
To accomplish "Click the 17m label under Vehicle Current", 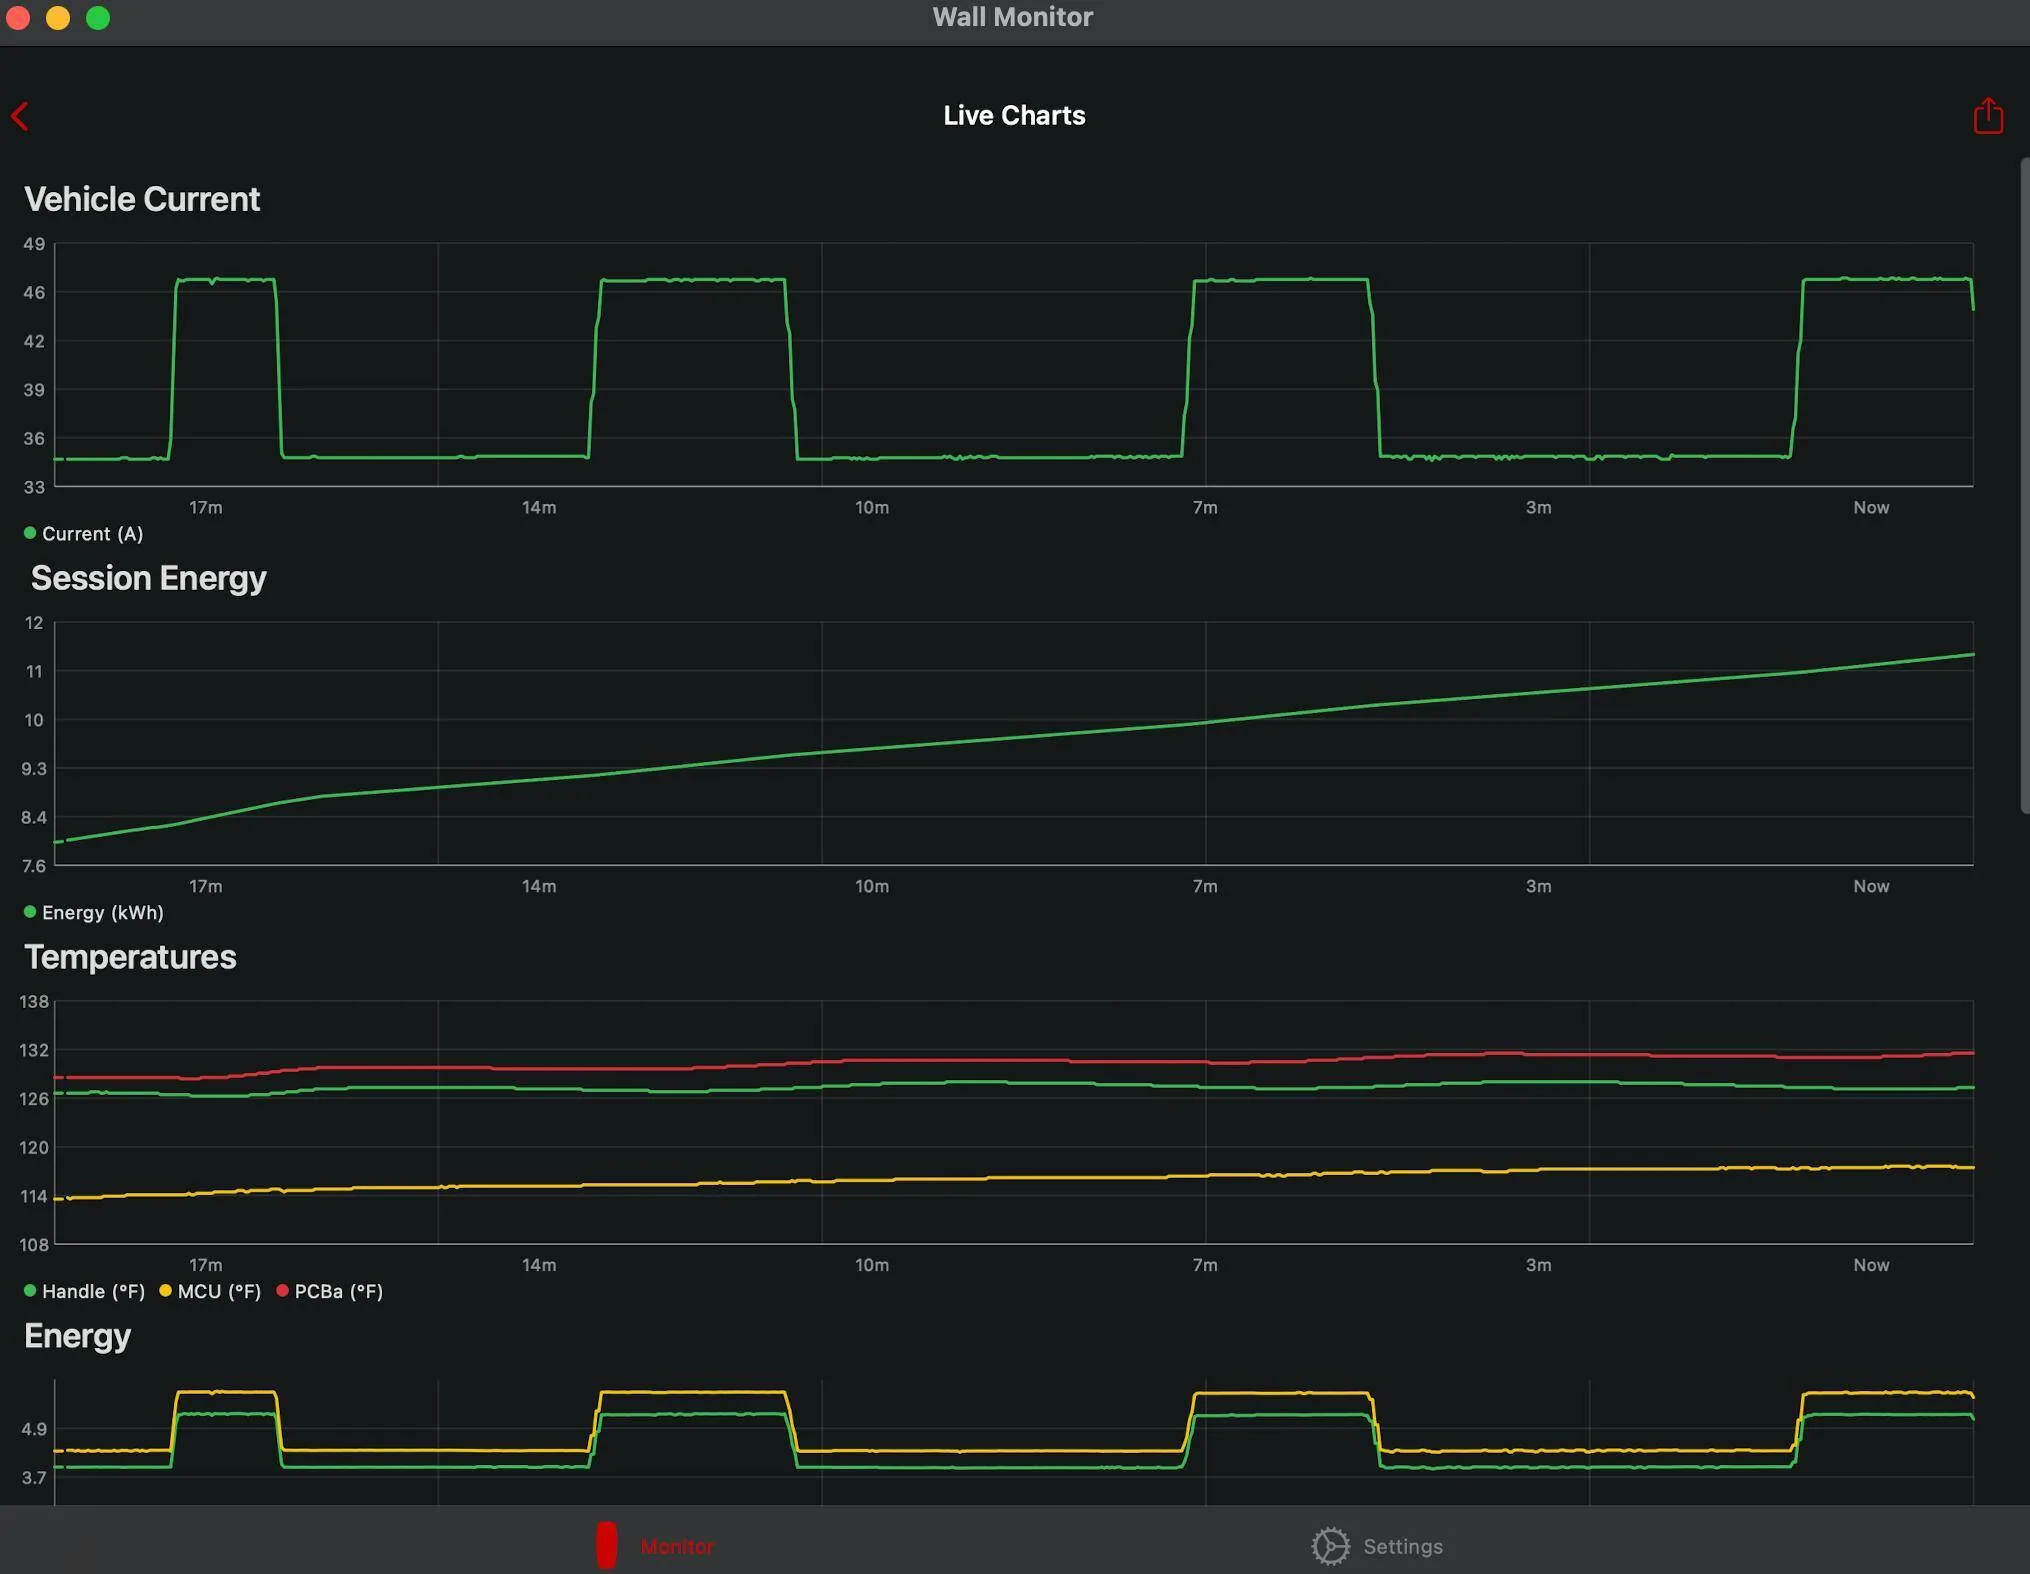I will (206, 508).
